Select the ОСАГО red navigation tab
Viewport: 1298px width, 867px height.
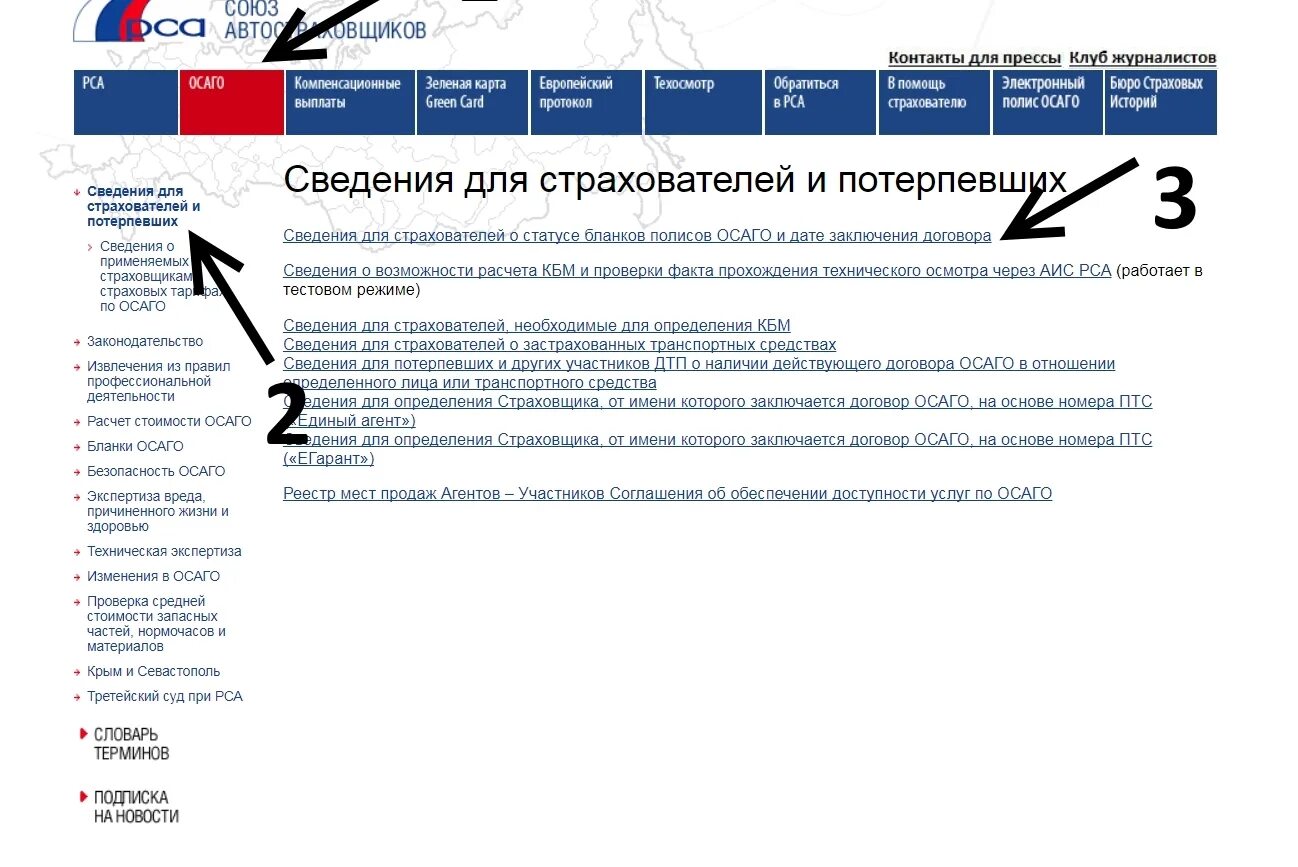click(232, 102)
